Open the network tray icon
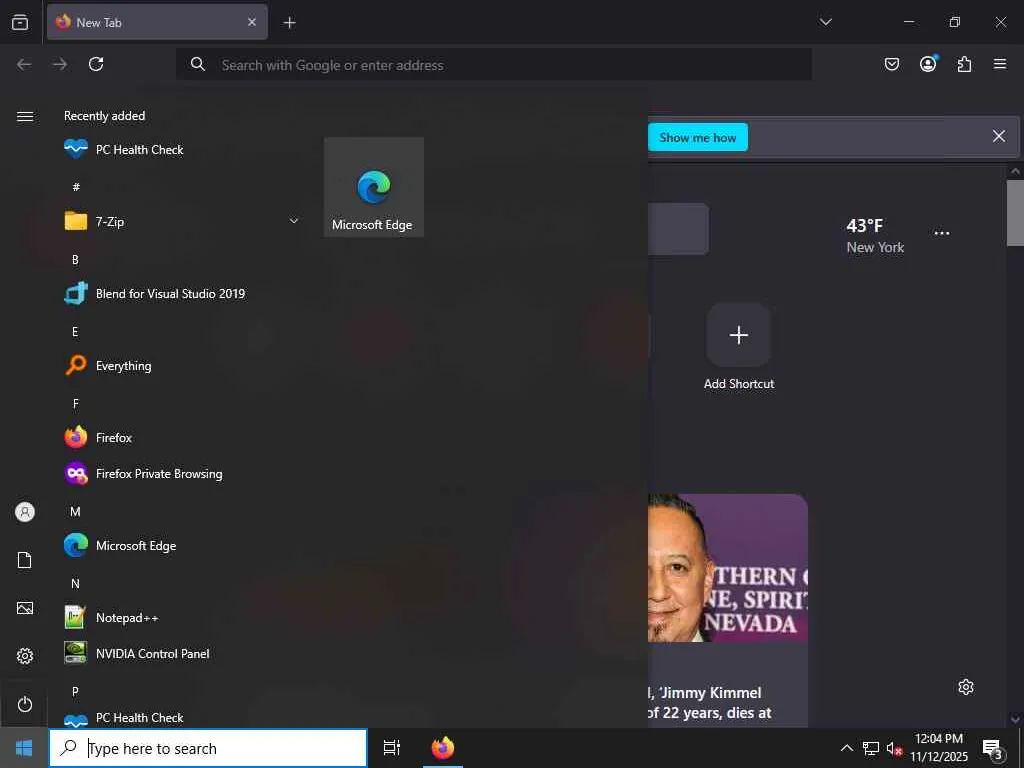The image size is (1024, 768). pyautogui.click(x=871, y=748)
